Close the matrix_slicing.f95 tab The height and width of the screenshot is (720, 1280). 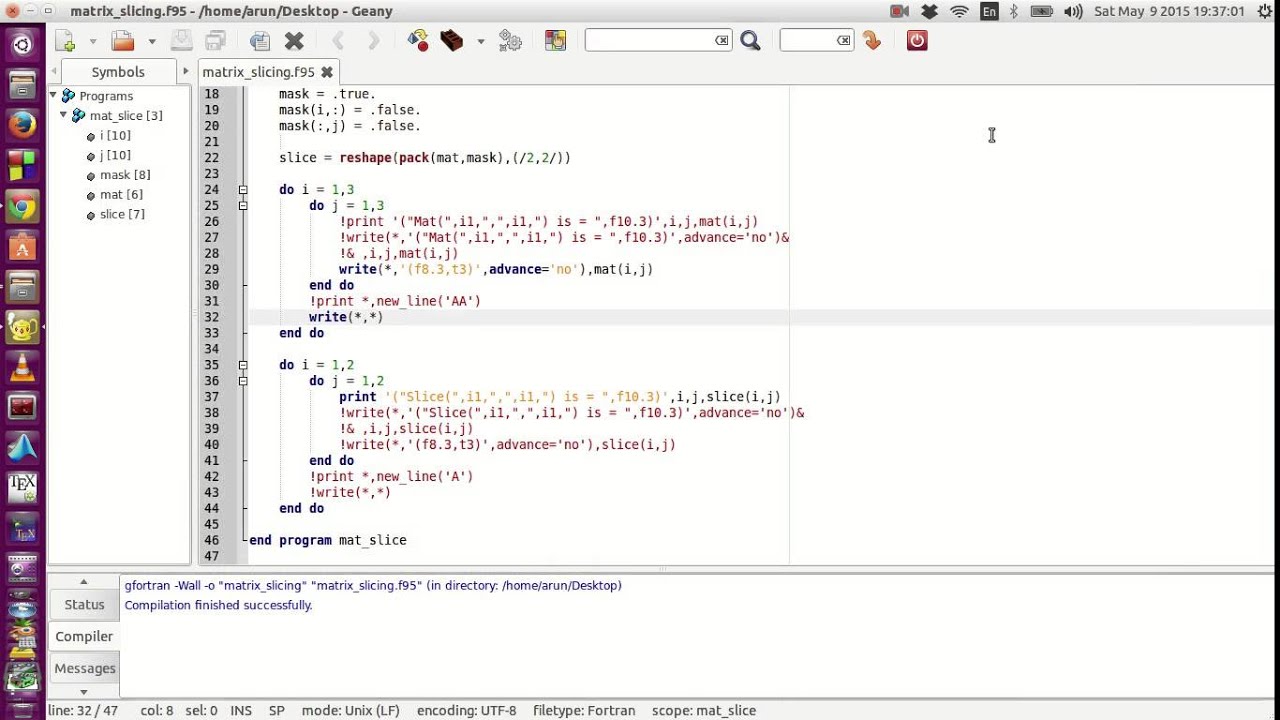click(327, 72)
